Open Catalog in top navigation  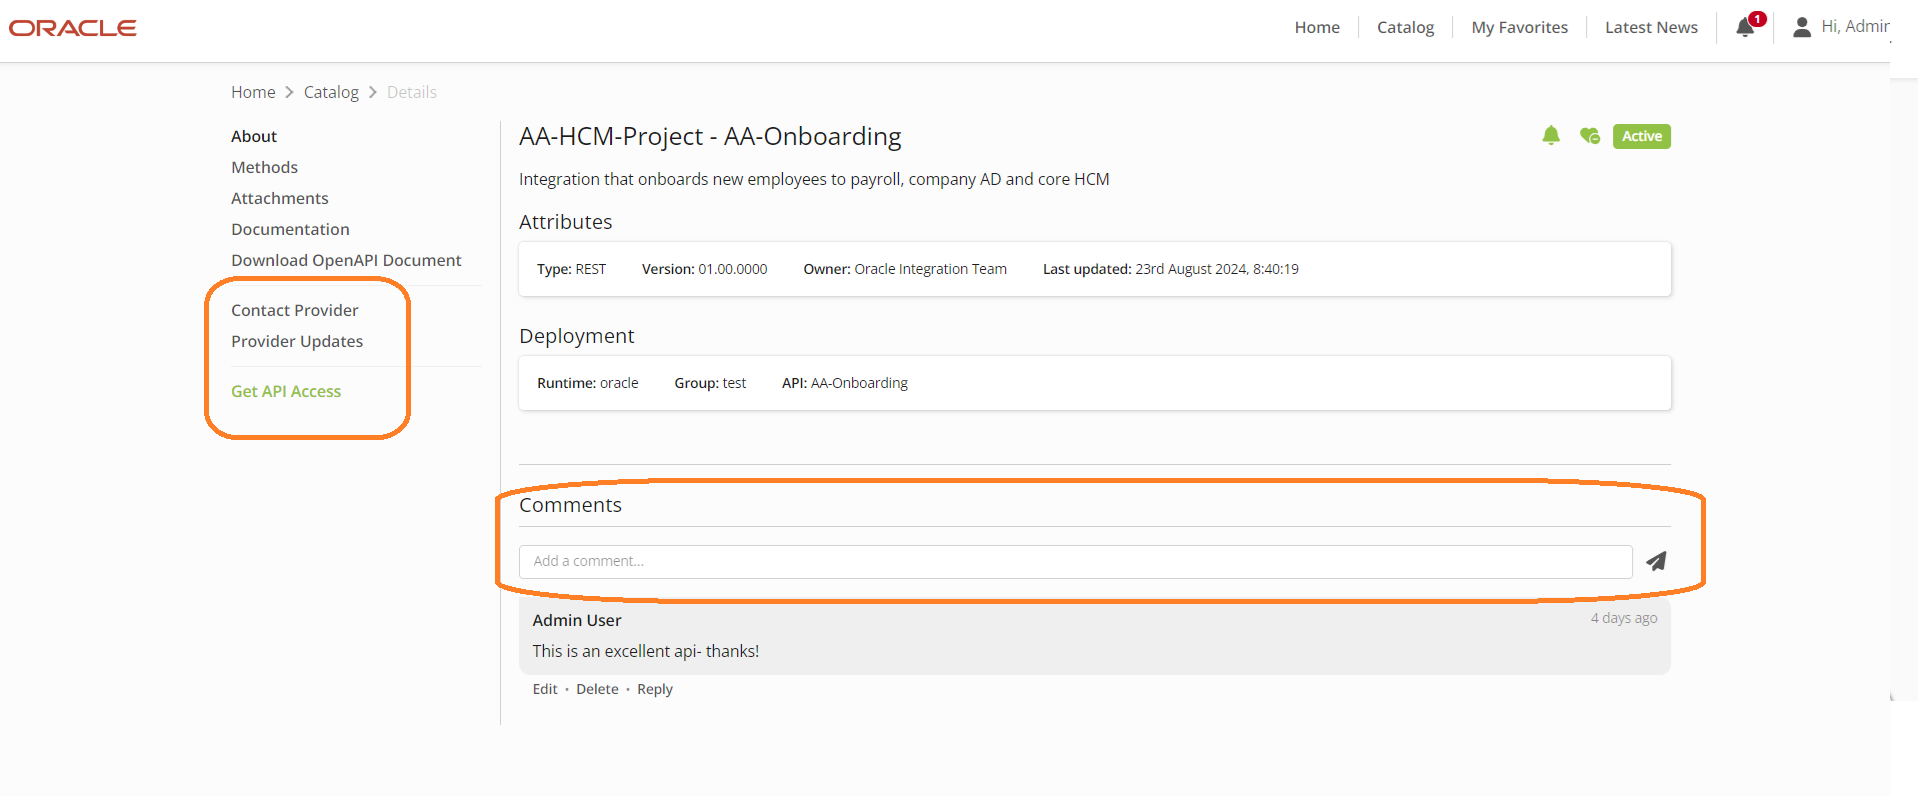(x=1405, y=27)
